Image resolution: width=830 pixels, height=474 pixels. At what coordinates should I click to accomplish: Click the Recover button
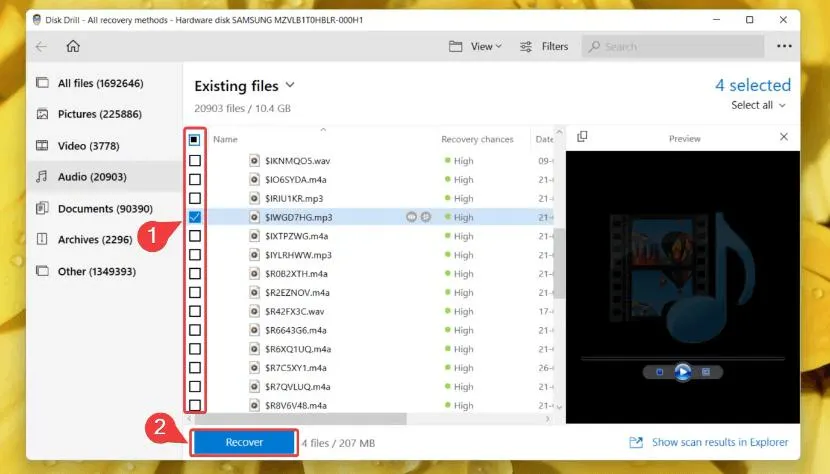(244, 442)
